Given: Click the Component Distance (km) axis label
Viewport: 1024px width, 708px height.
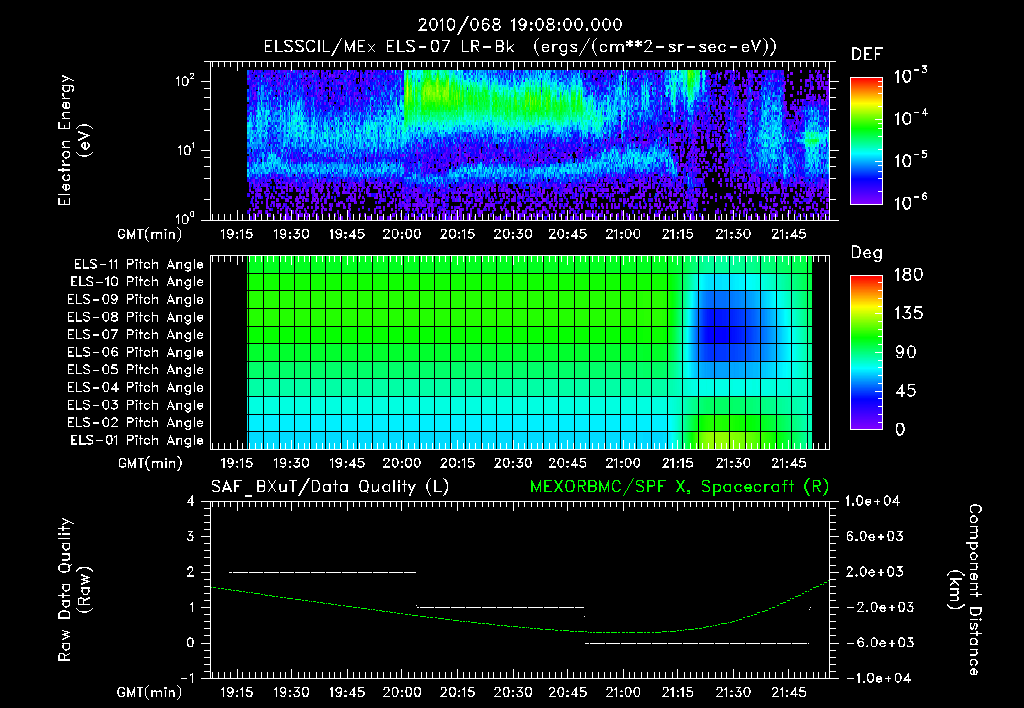Looking at the screenshot, I should tap(965, 590).
